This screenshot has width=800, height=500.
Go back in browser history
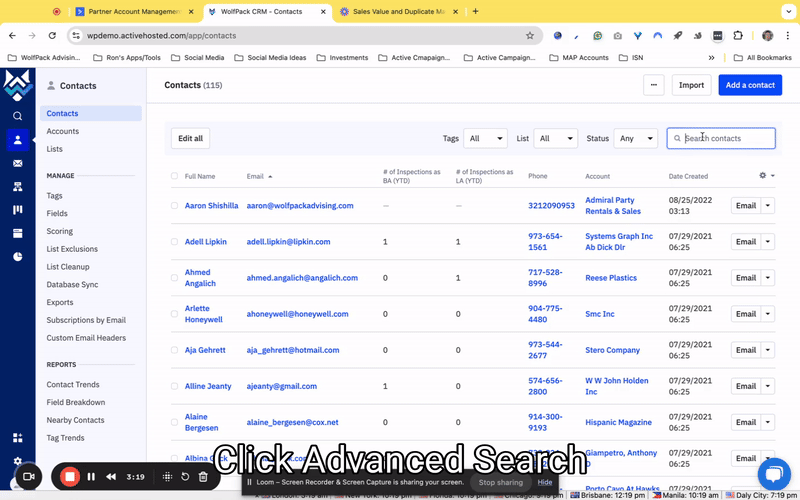pos(12,36)
